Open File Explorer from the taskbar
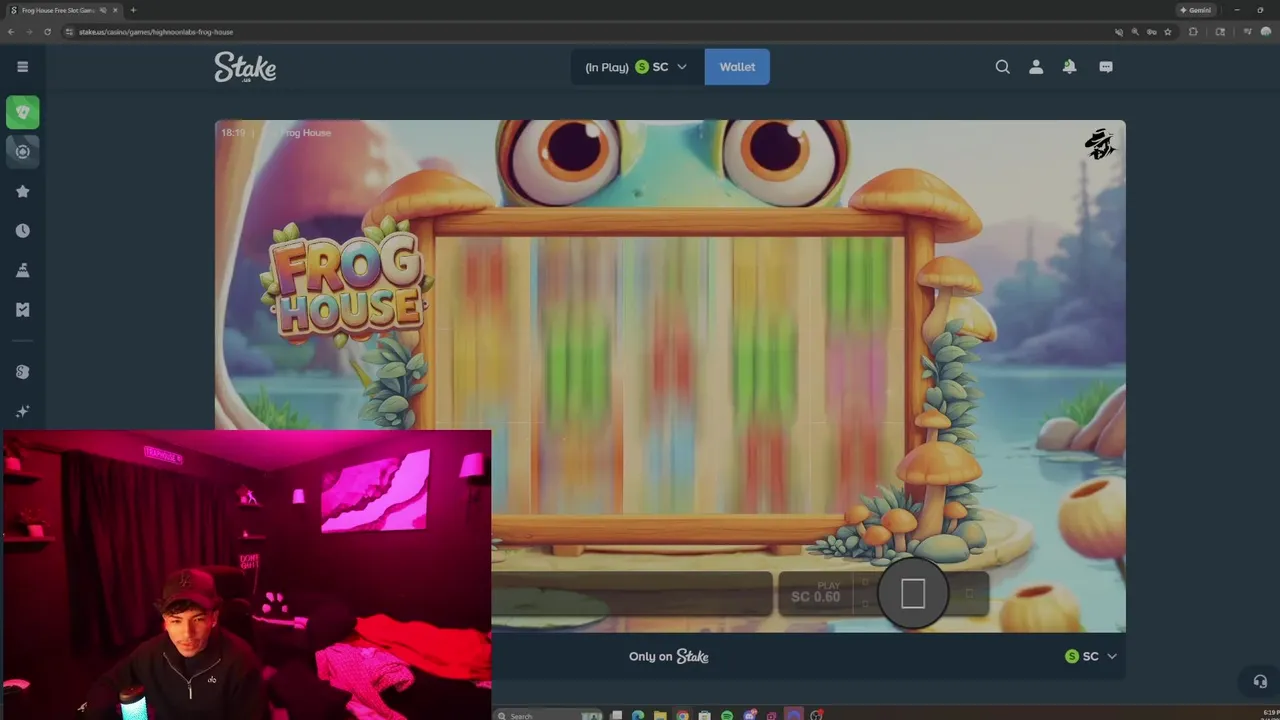The image size is (1280, 720). click(660, 715)
